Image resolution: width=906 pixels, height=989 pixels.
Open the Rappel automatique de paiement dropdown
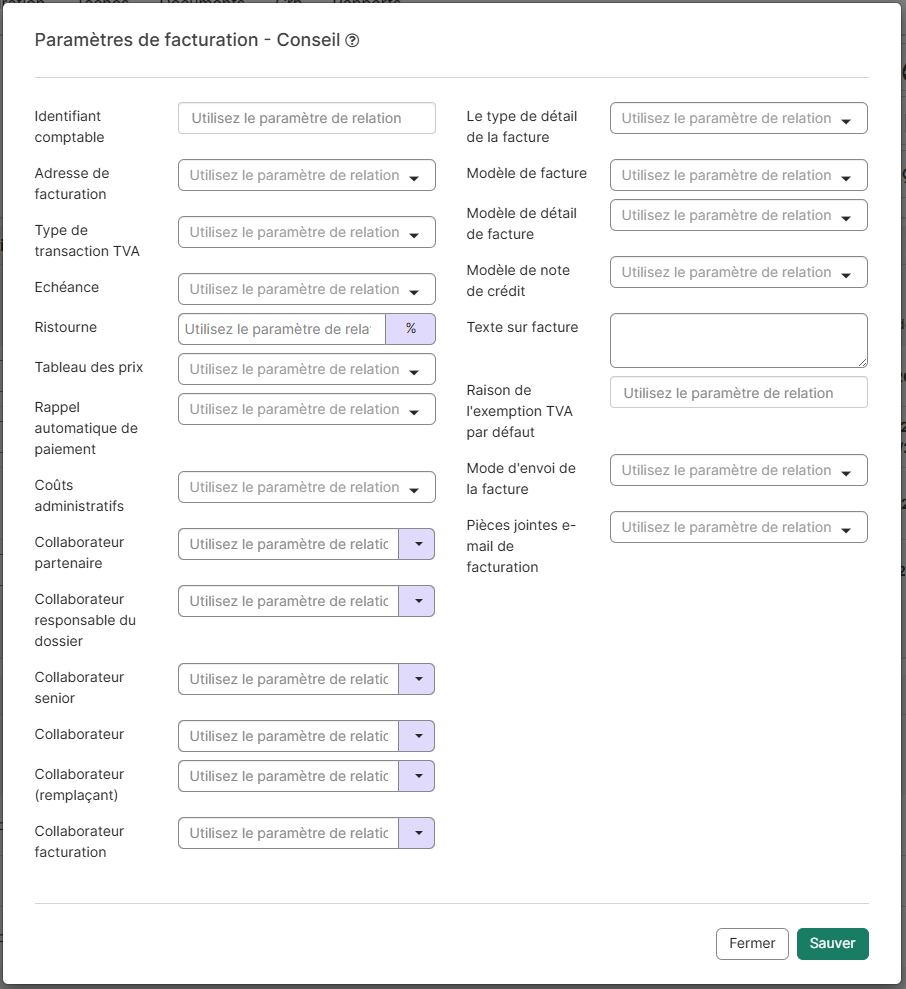(306, 409)
